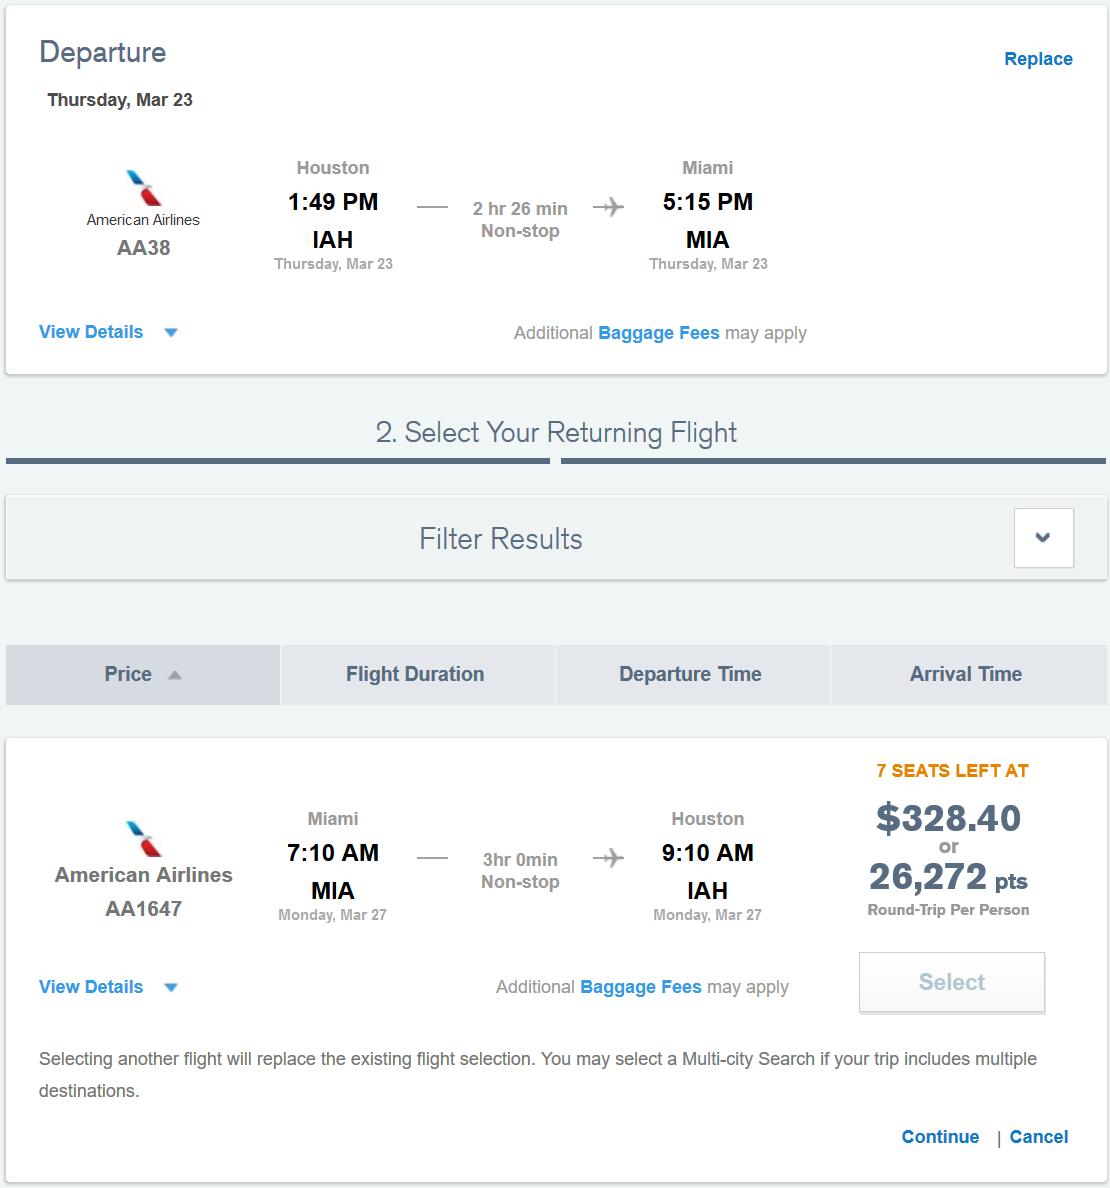The height and width of the screenshot is (1188, 1110).
Task: Sort results by Flight Duration
Action: tap(415, 675)
